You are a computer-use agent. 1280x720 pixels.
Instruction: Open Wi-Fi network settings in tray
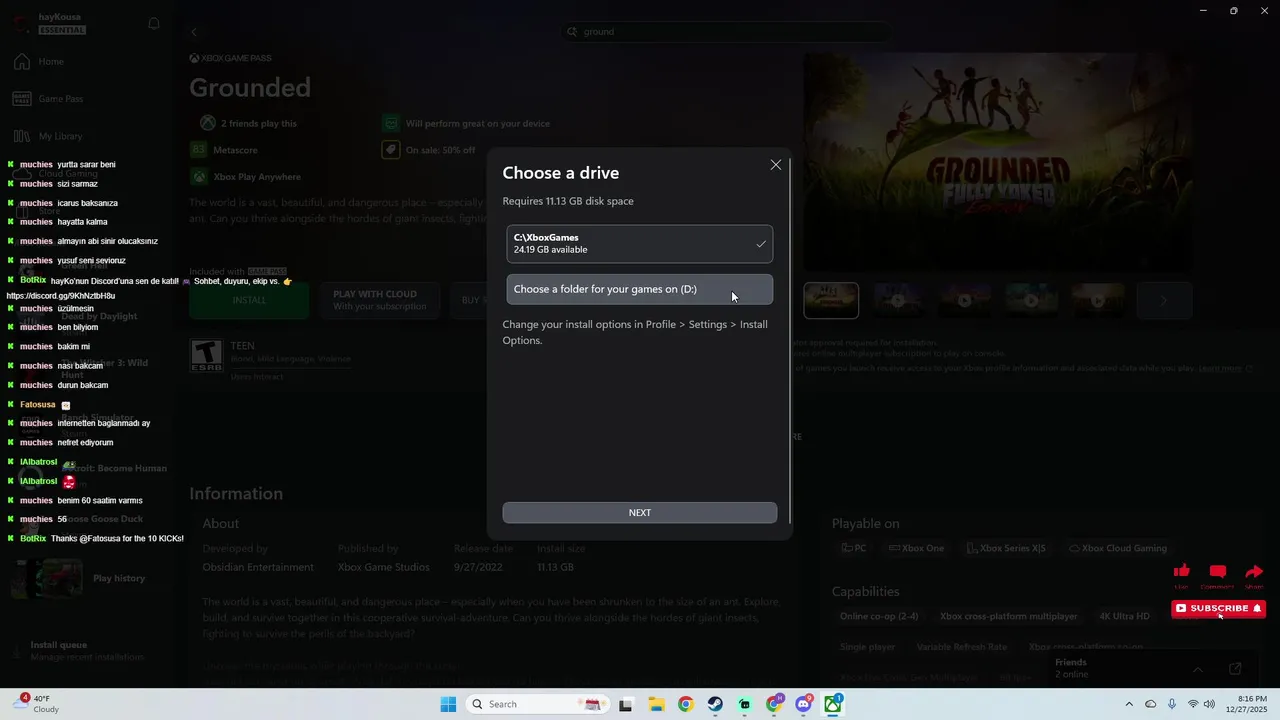1193,704
